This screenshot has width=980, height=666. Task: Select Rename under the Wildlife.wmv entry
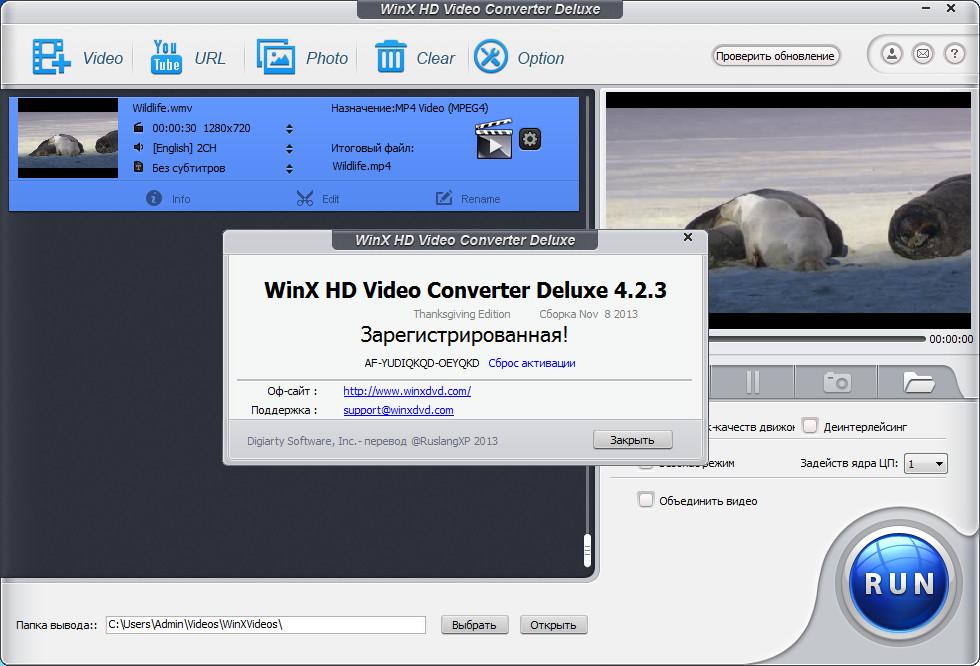(x=468, y=198)
